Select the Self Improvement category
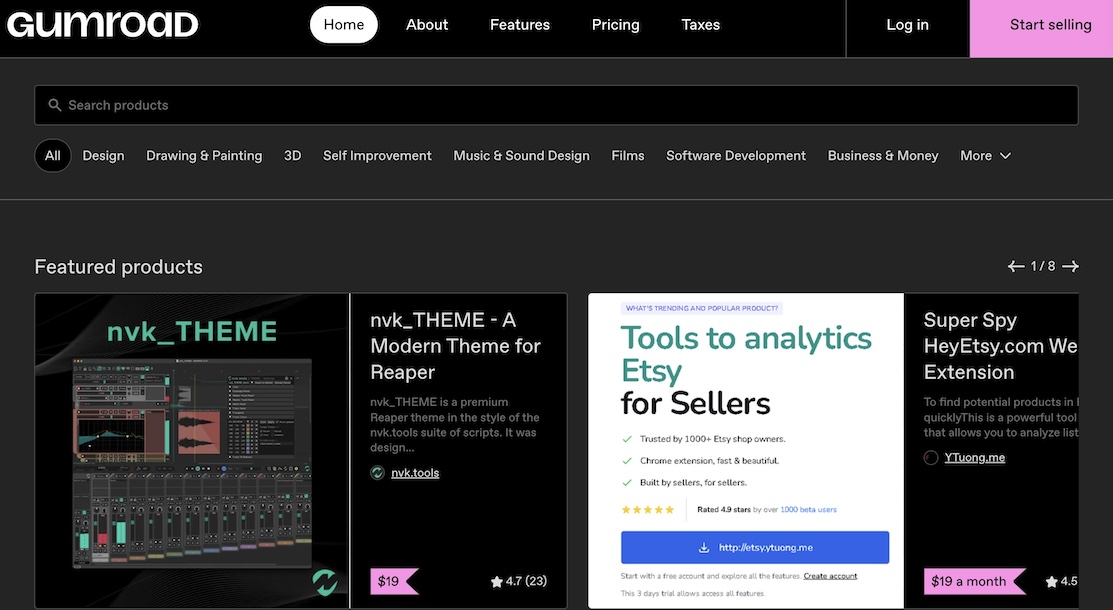Viewport: 1113px width, 610px height. pyautogui.click(x=377, y=156)
